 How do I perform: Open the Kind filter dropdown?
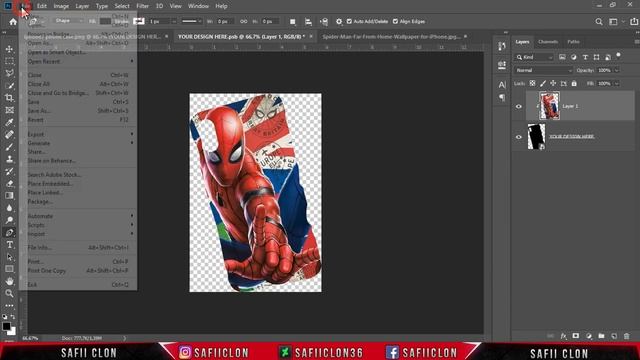click(534, 57)
